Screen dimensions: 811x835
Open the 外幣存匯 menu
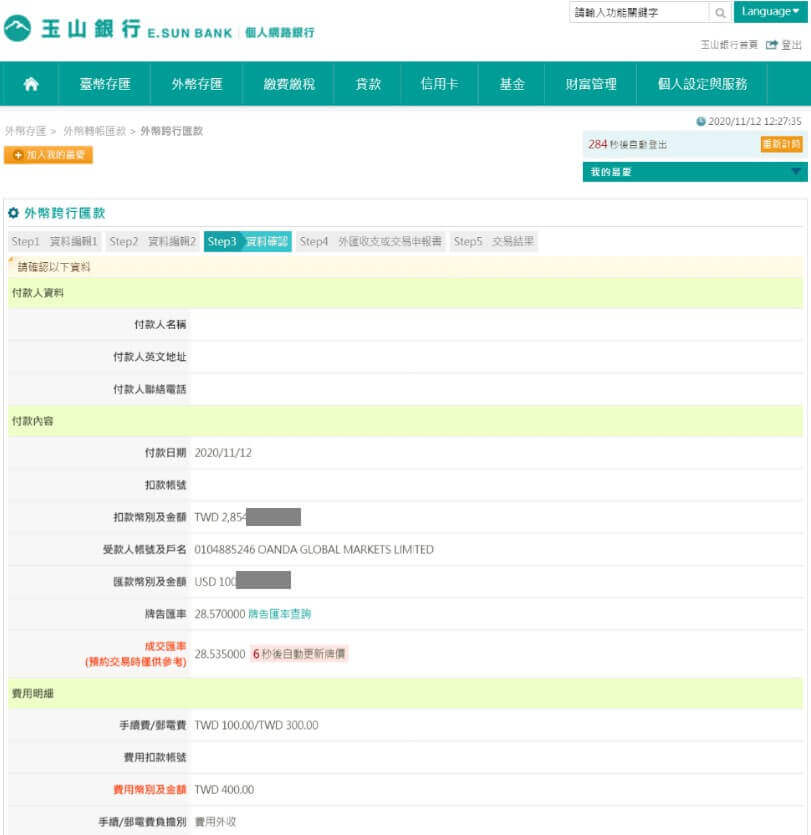196,84
